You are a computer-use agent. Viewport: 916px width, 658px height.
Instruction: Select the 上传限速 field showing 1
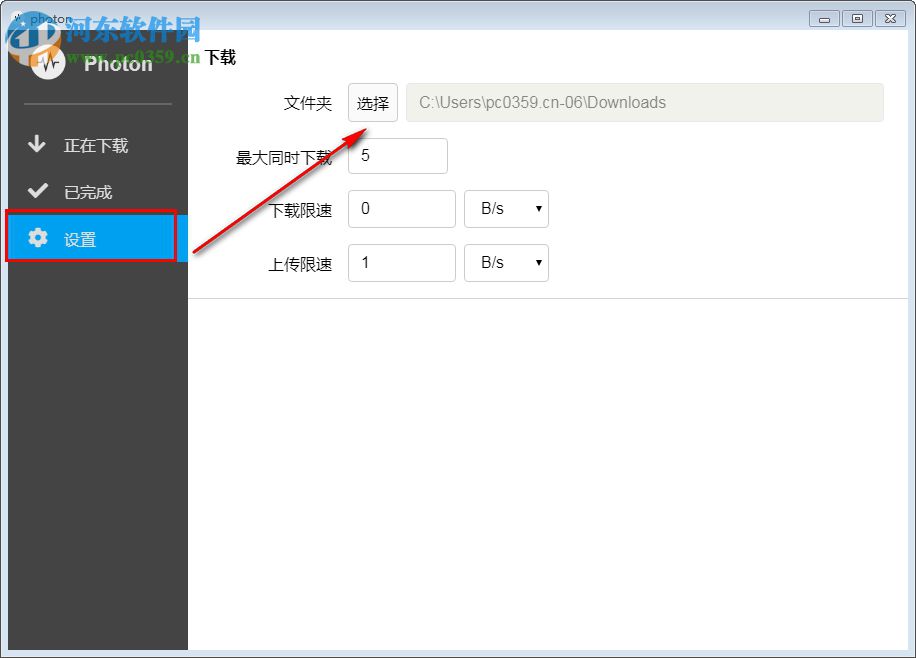[401, 263]
